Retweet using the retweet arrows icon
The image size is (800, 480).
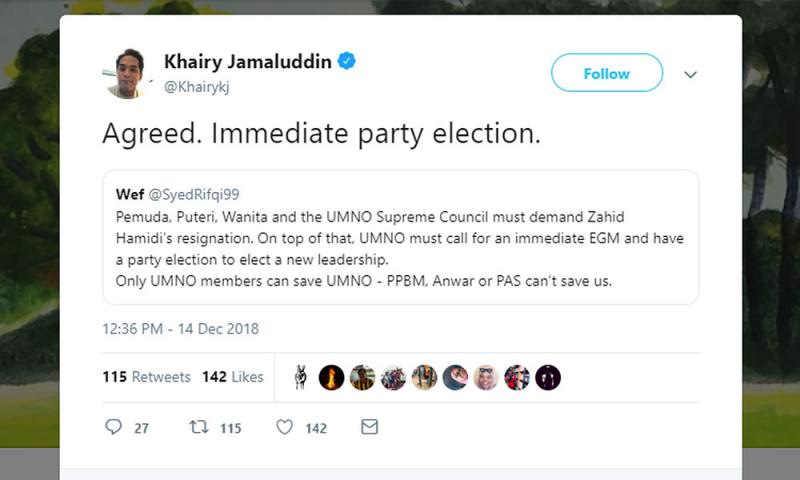point(199,427)
